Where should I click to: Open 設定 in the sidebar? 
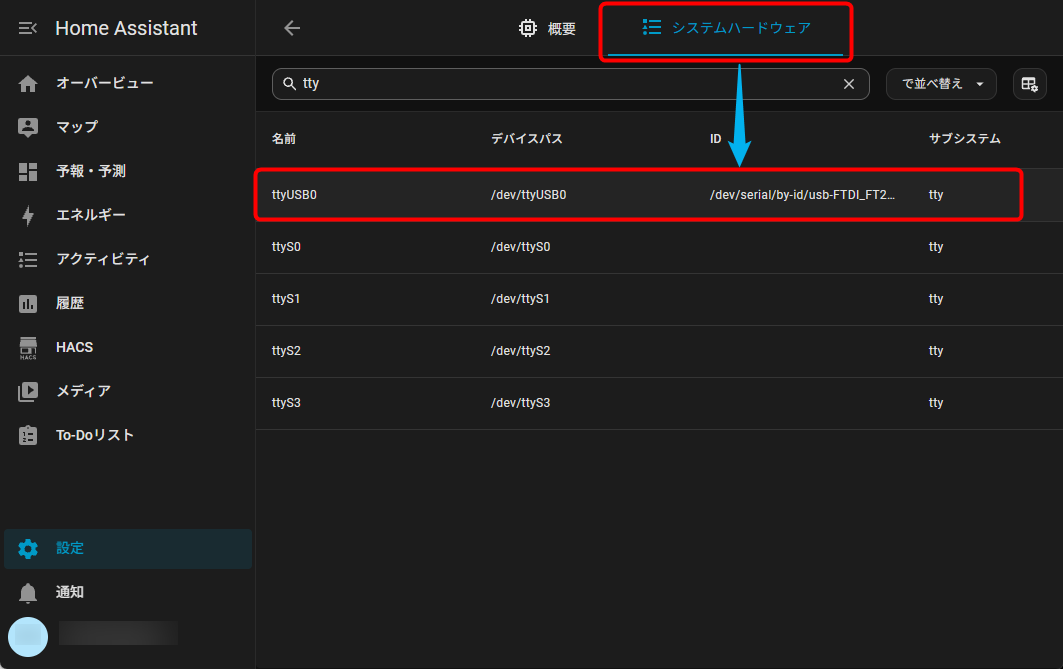click(x=127, y=548)
